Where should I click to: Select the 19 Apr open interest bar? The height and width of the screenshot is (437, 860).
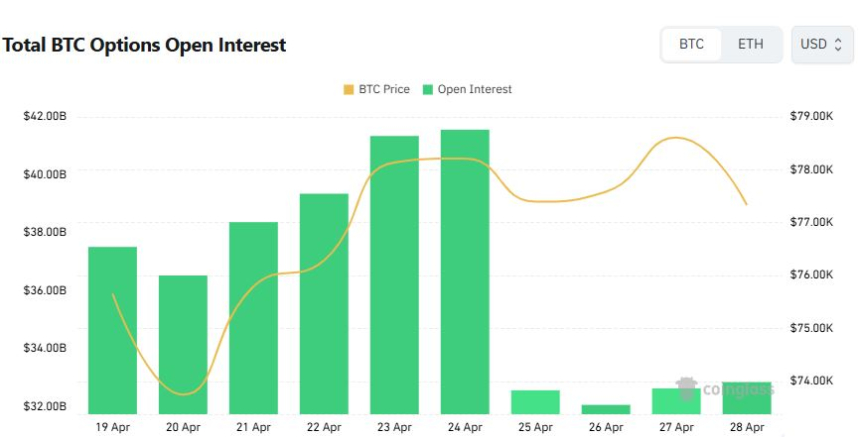pos(113,330)
